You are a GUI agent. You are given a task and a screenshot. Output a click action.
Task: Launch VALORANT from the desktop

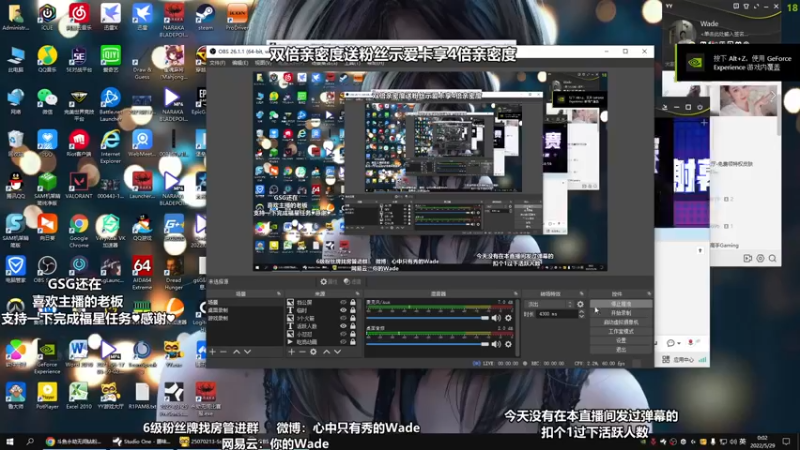[x=79, y=185]
